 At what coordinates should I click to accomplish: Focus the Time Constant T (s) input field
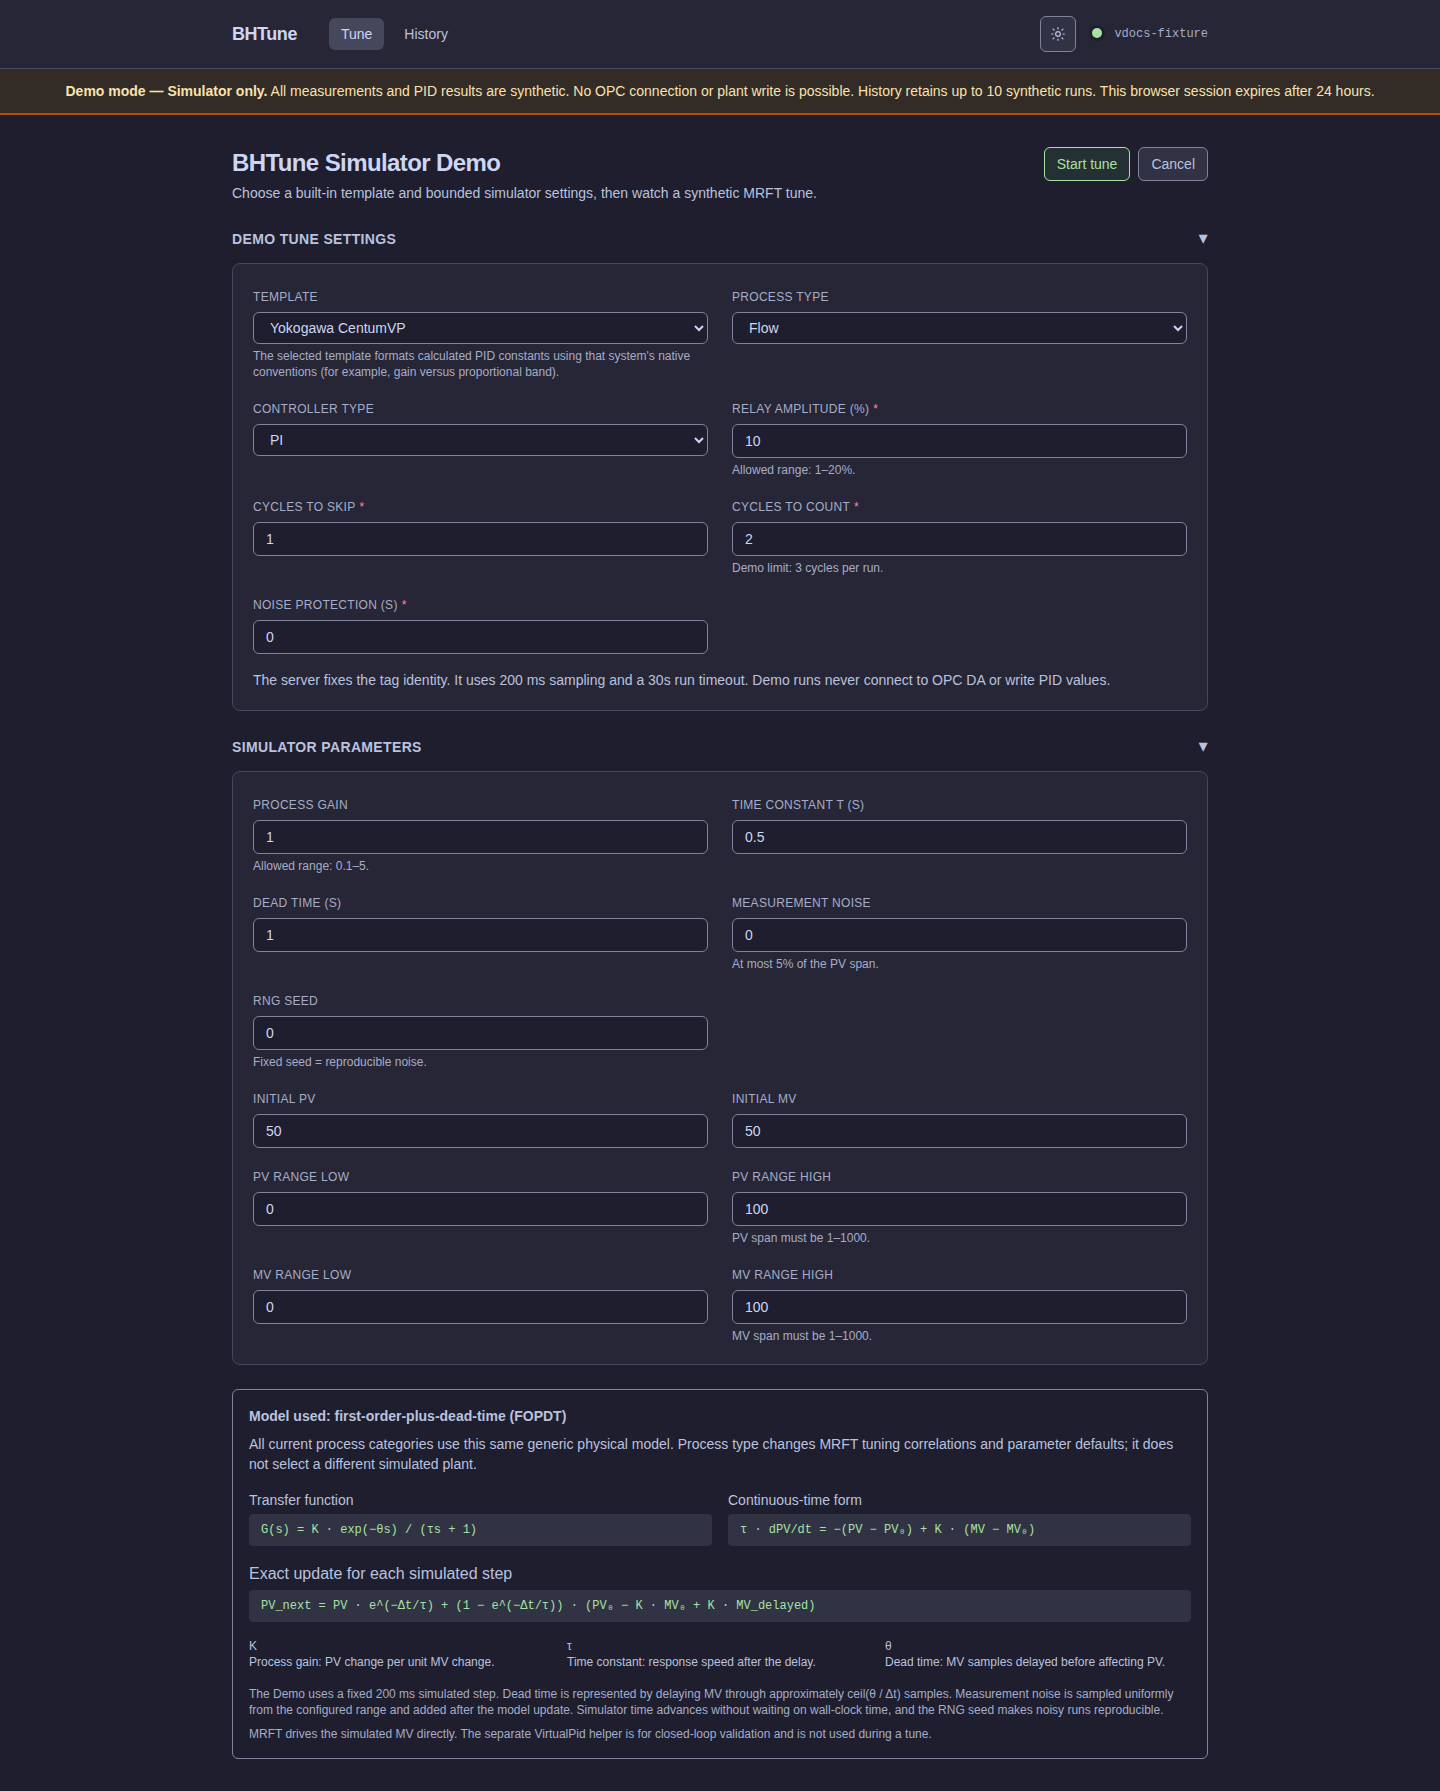(959, 837)
